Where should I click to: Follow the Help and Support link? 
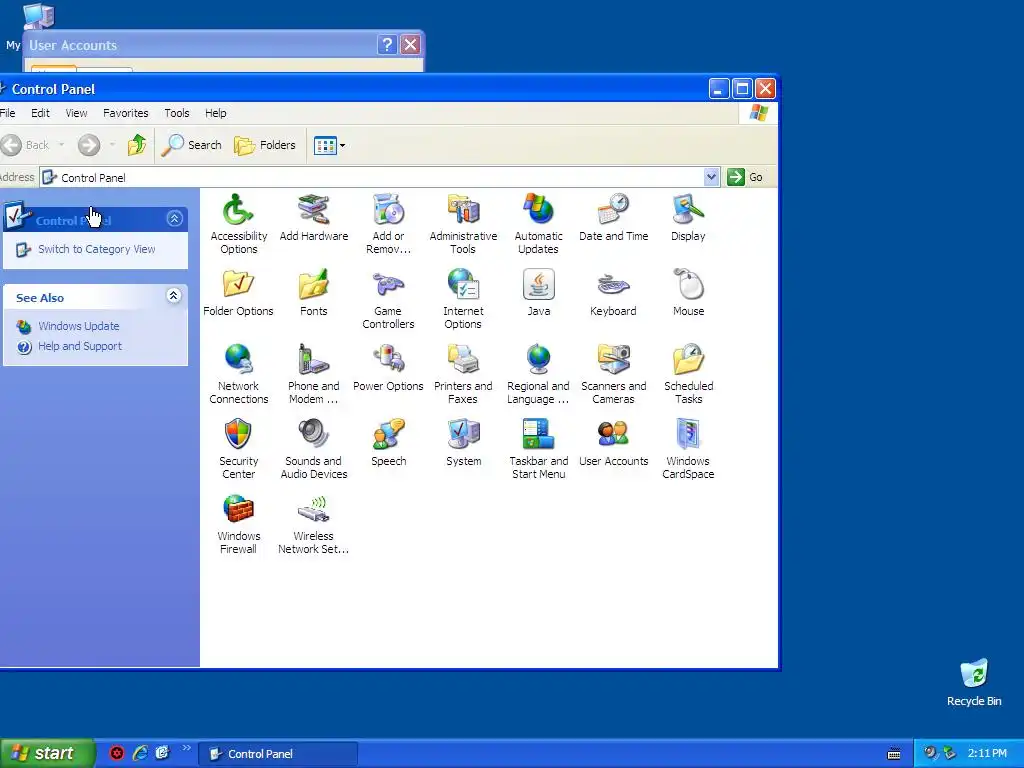coord(80,346)
